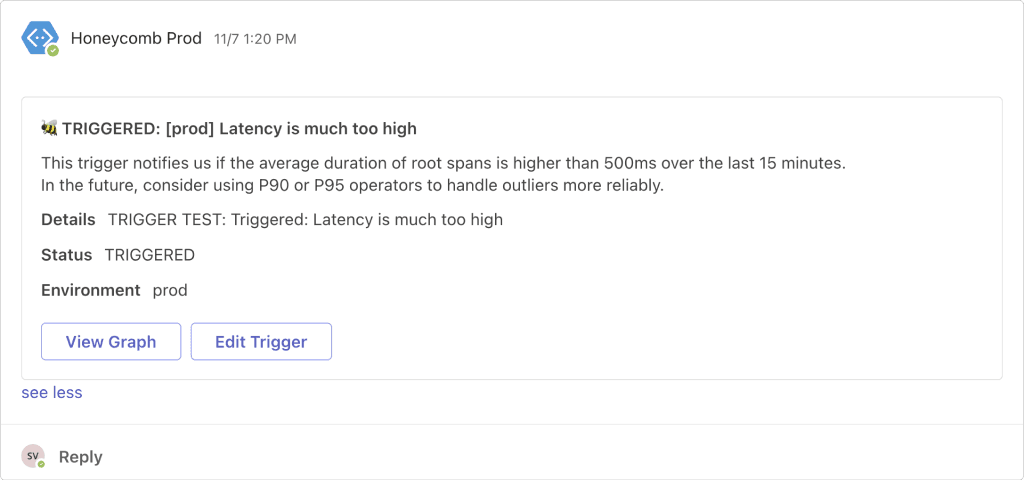Click the Reply input field
The height and width of the screenshot is (480, 1024).
[x=80, y=457]
